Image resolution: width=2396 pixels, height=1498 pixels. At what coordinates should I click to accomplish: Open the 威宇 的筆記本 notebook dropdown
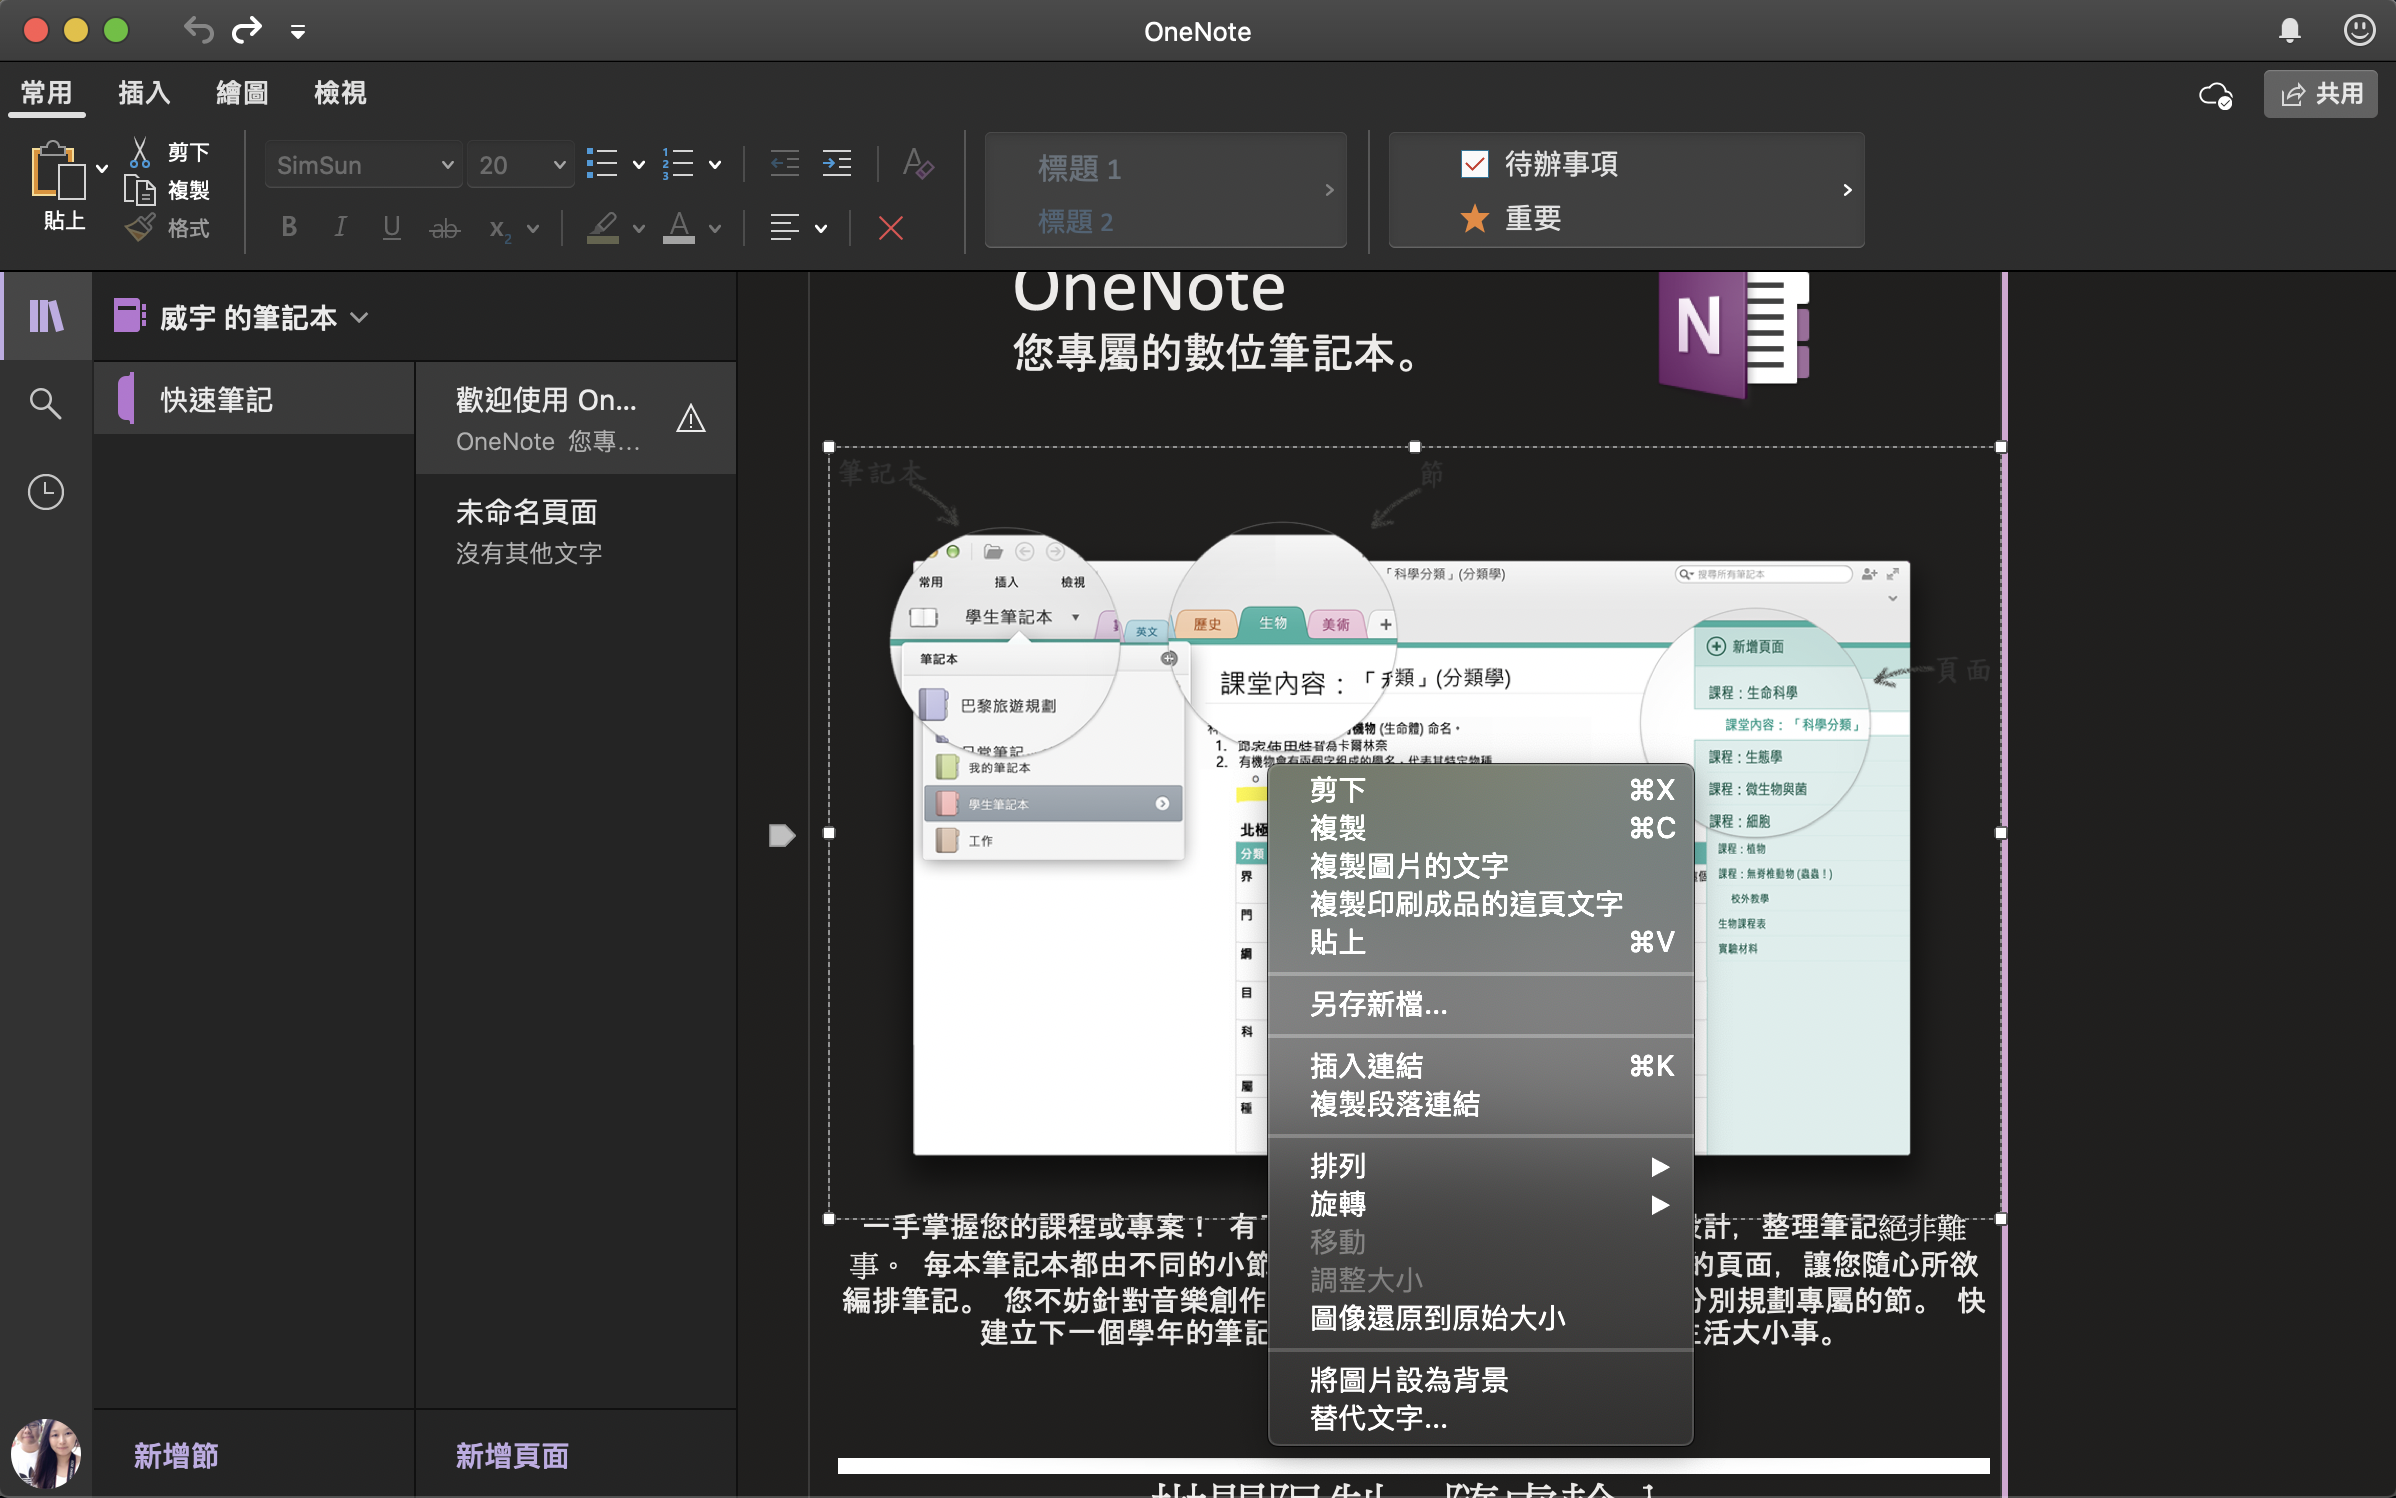tap(241, 317)
